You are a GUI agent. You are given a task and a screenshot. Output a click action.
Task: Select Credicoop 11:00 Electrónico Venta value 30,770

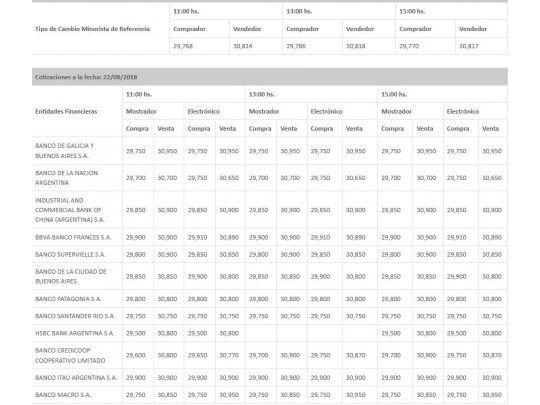229,355
